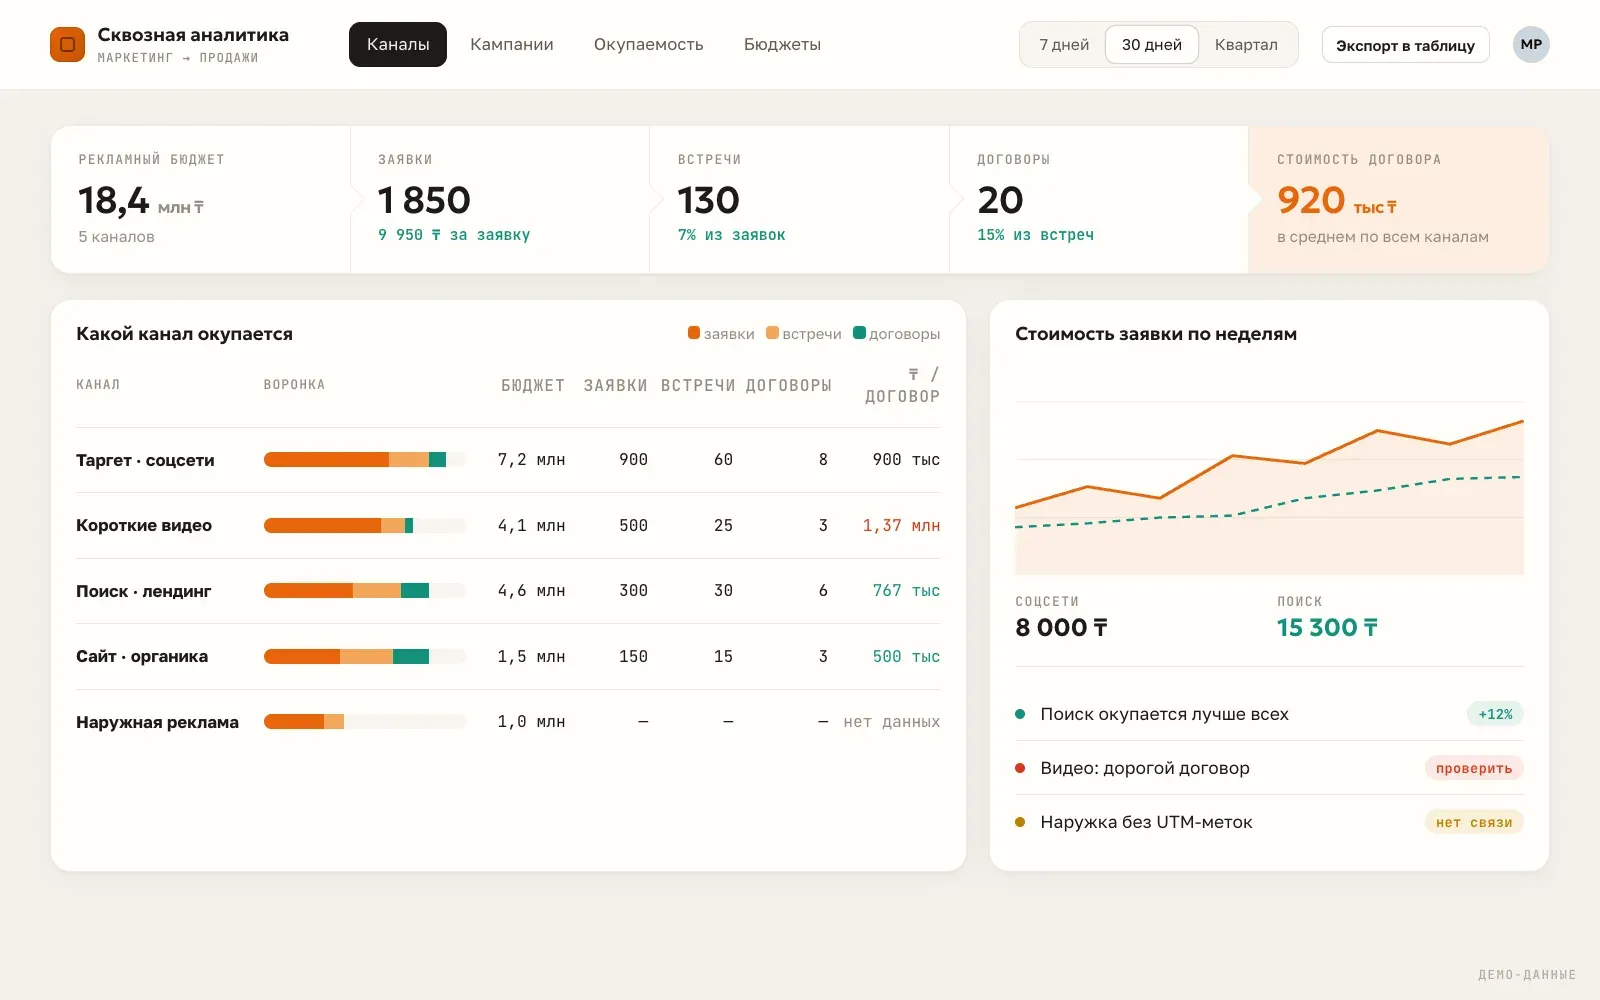Click the Договоры 20 metric card
1600x1000 pixels.
(1099, 199)
